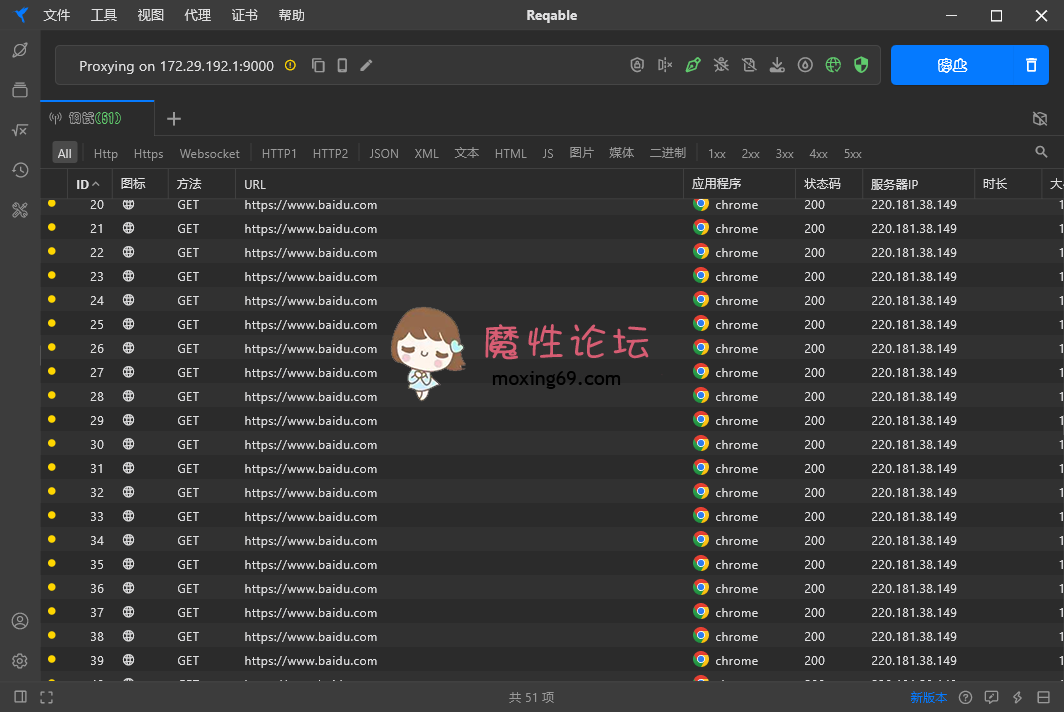Click the mobile device icon beside the proxy address
This screenshot has height=712, width=1064.
point(342,64)
